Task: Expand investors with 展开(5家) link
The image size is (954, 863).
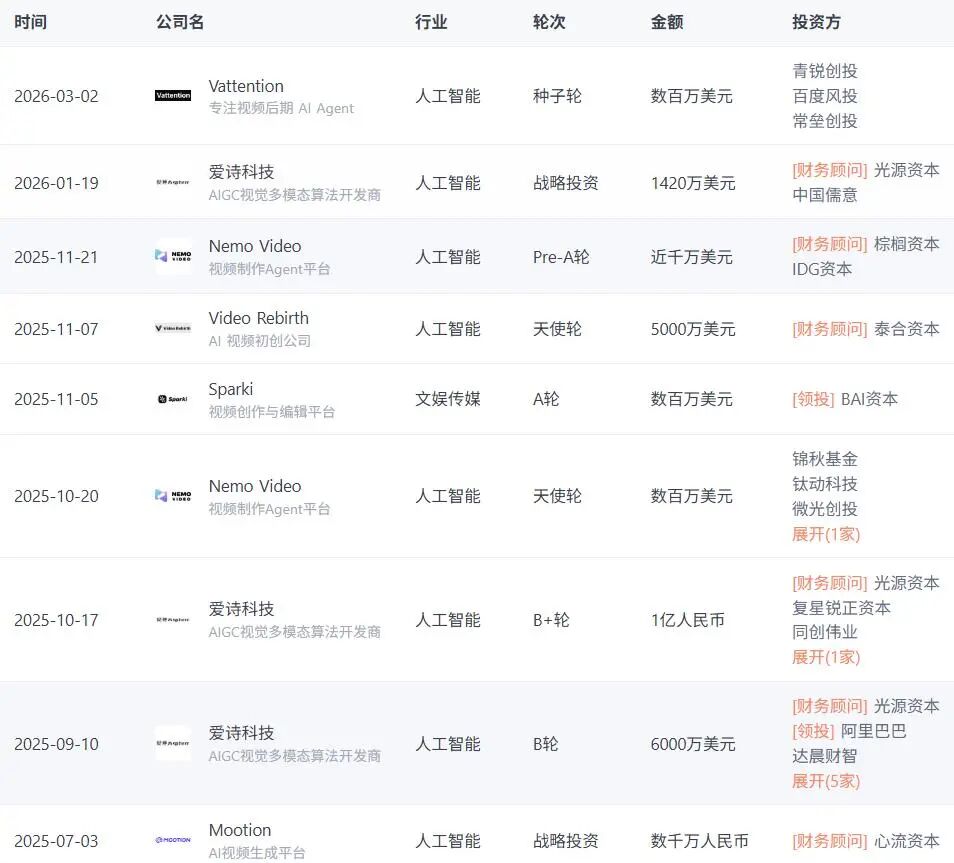Action: click(x=825, y=781)
